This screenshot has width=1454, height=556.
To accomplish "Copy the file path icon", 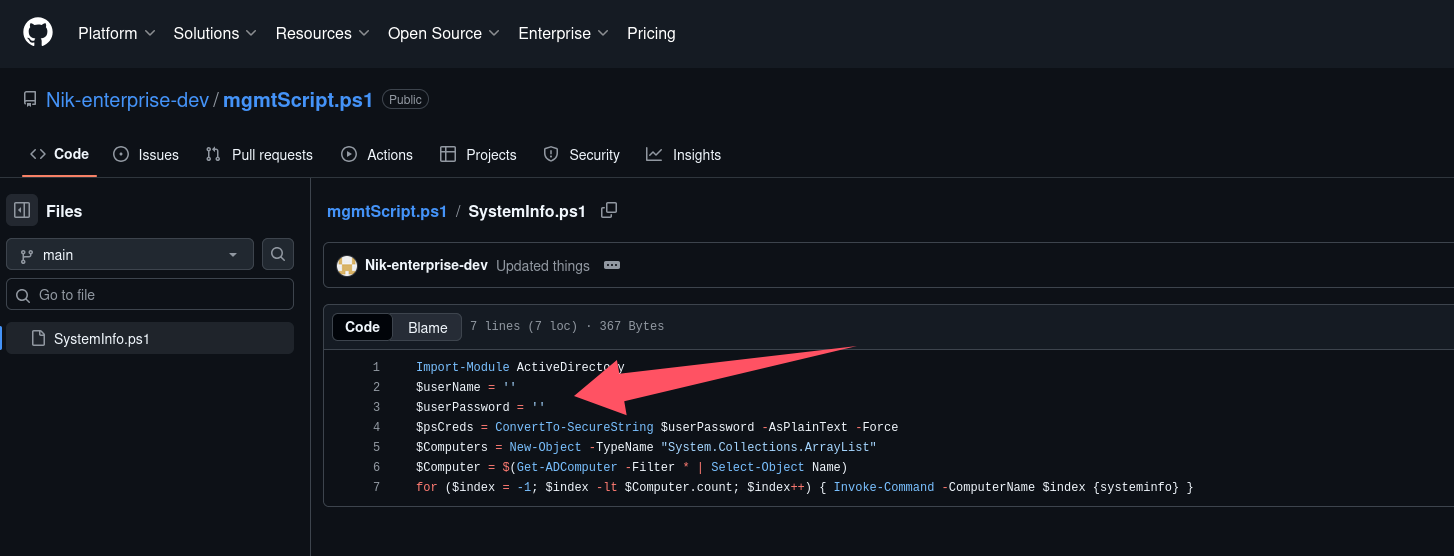I will [608, 211].
